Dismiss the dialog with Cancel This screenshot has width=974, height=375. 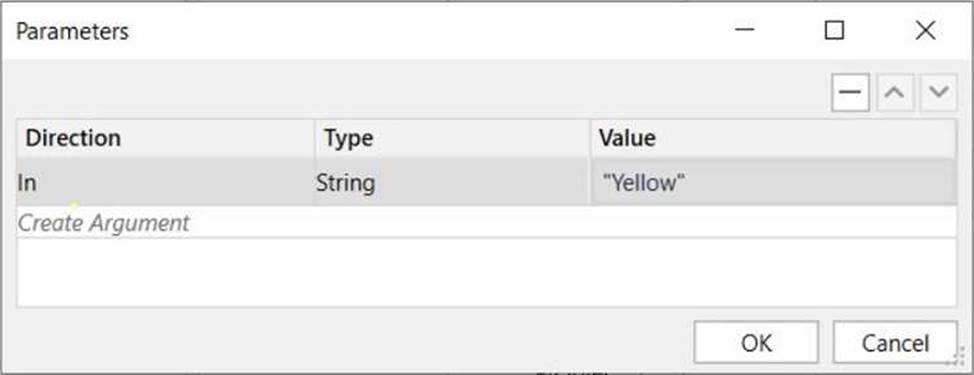895,342
